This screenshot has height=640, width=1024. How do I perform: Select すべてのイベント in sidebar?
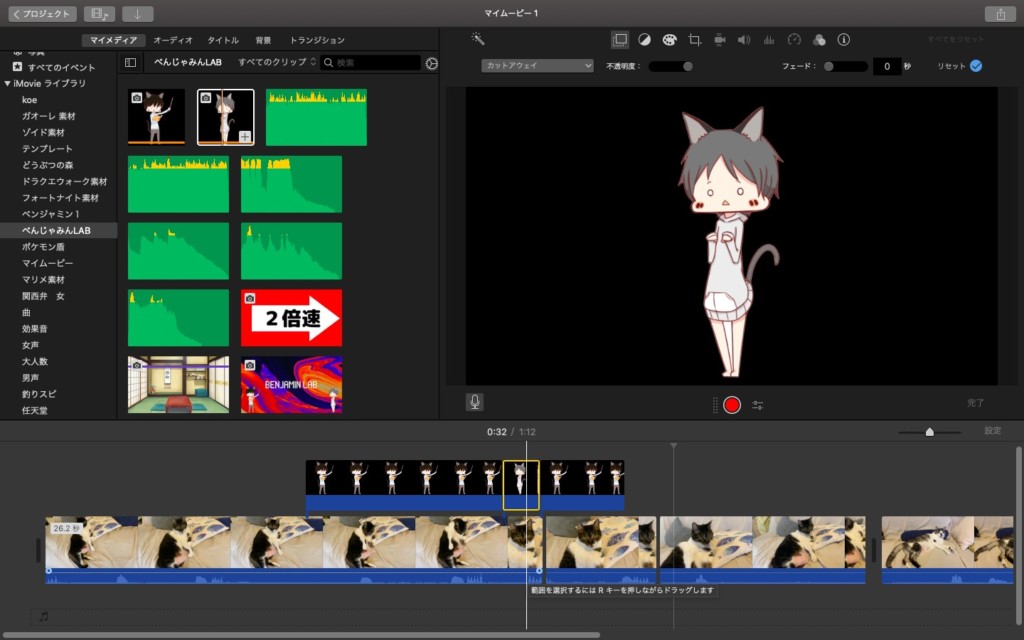tap(61, 67)
